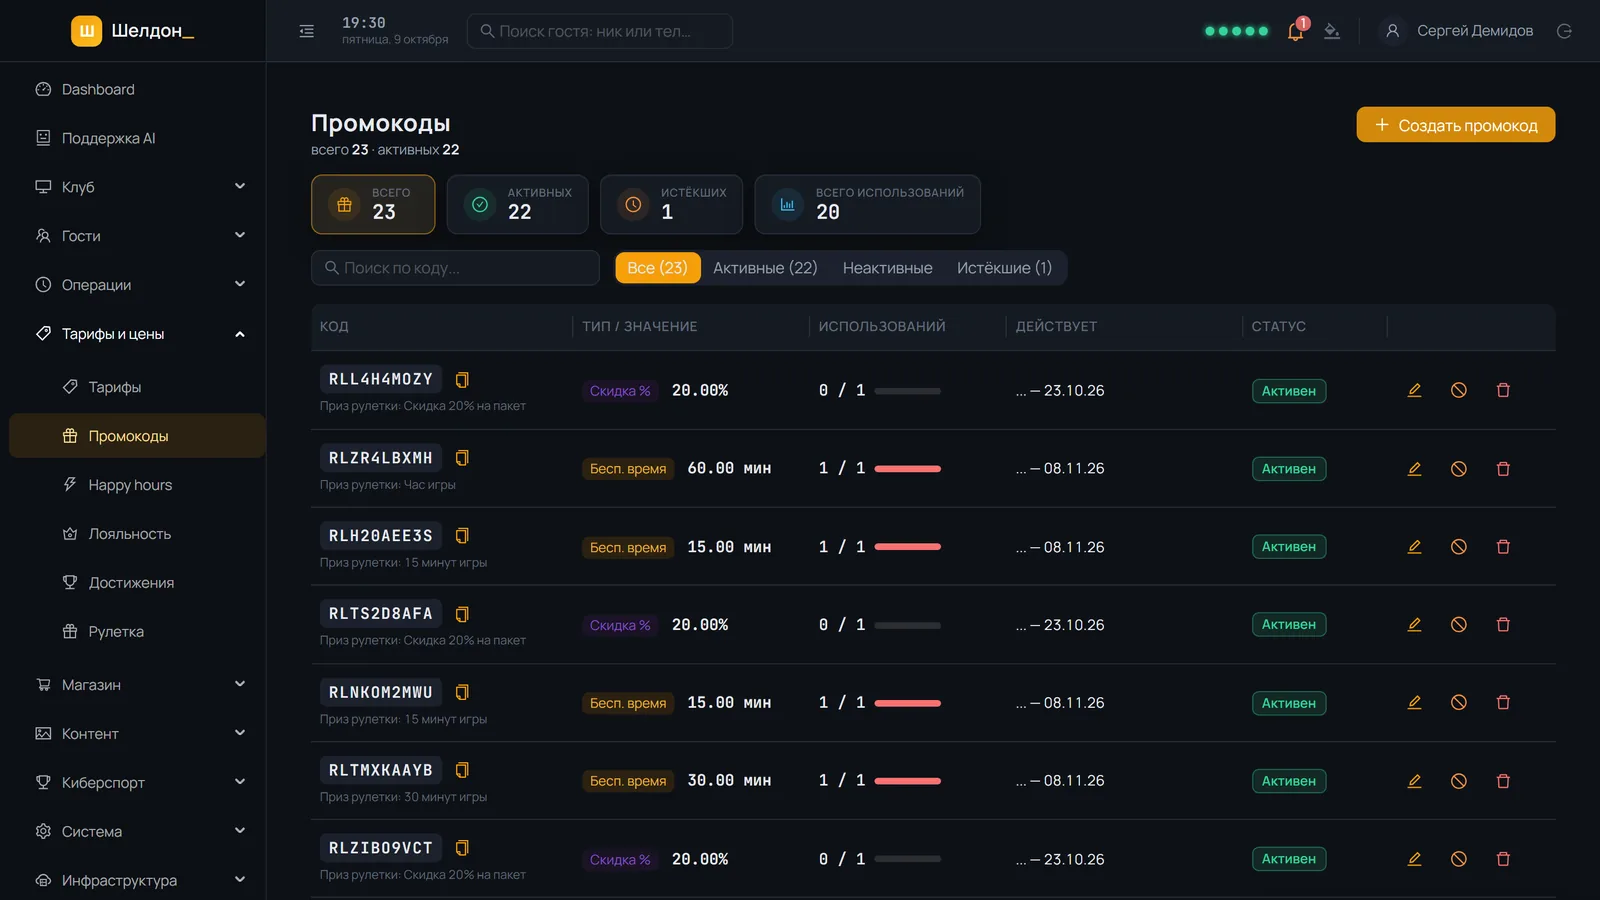Image resolution: width=1600 pixels, height=900 pixels.
Task: Switch to Неактивные filter tab
Action: [887, 268]
